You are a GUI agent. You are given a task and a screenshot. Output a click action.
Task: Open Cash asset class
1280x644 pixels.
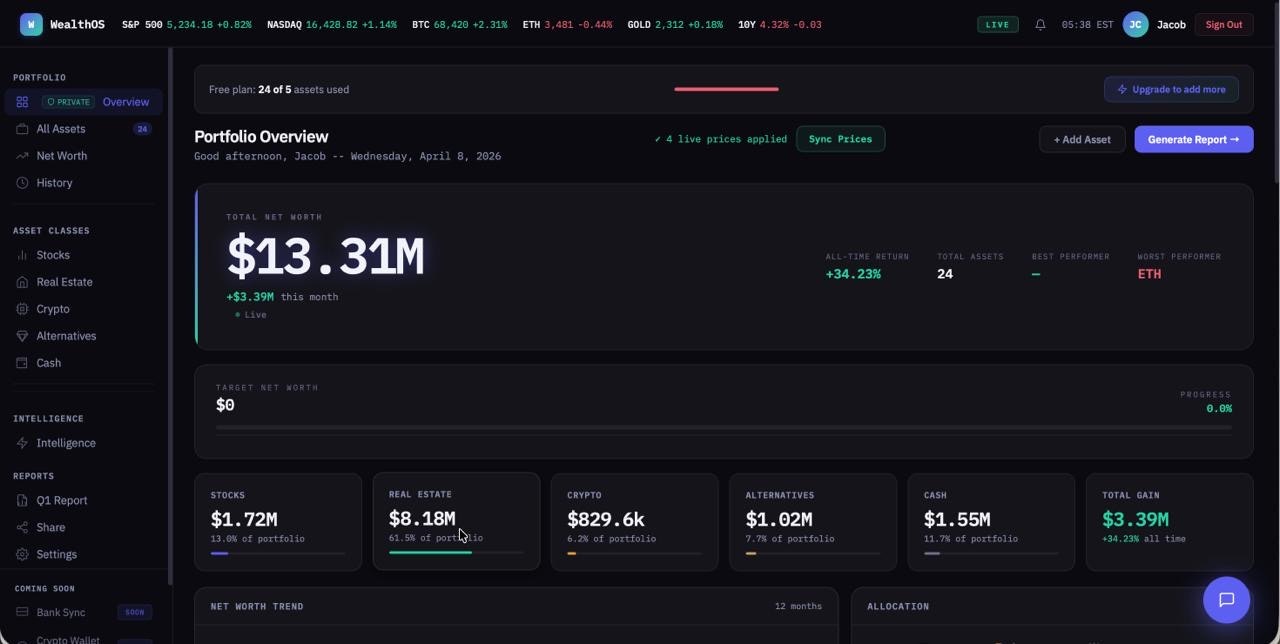click(x=84, y=363)
